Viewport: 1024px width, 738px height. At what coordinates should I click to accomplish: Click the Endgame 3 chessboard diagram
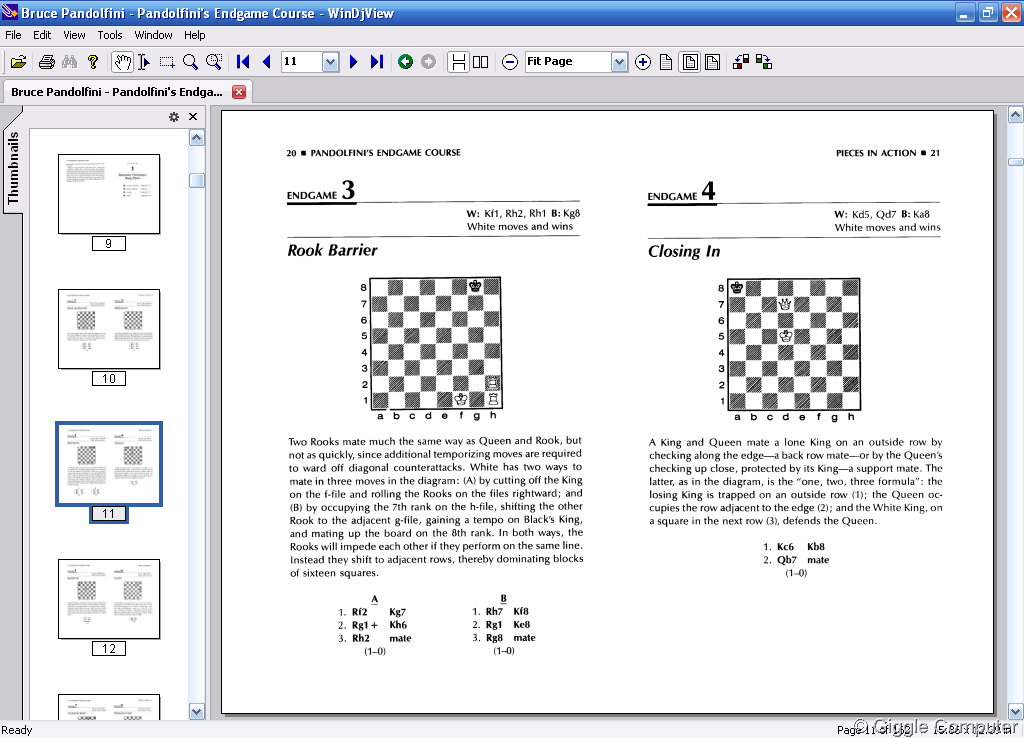[436, 344]
